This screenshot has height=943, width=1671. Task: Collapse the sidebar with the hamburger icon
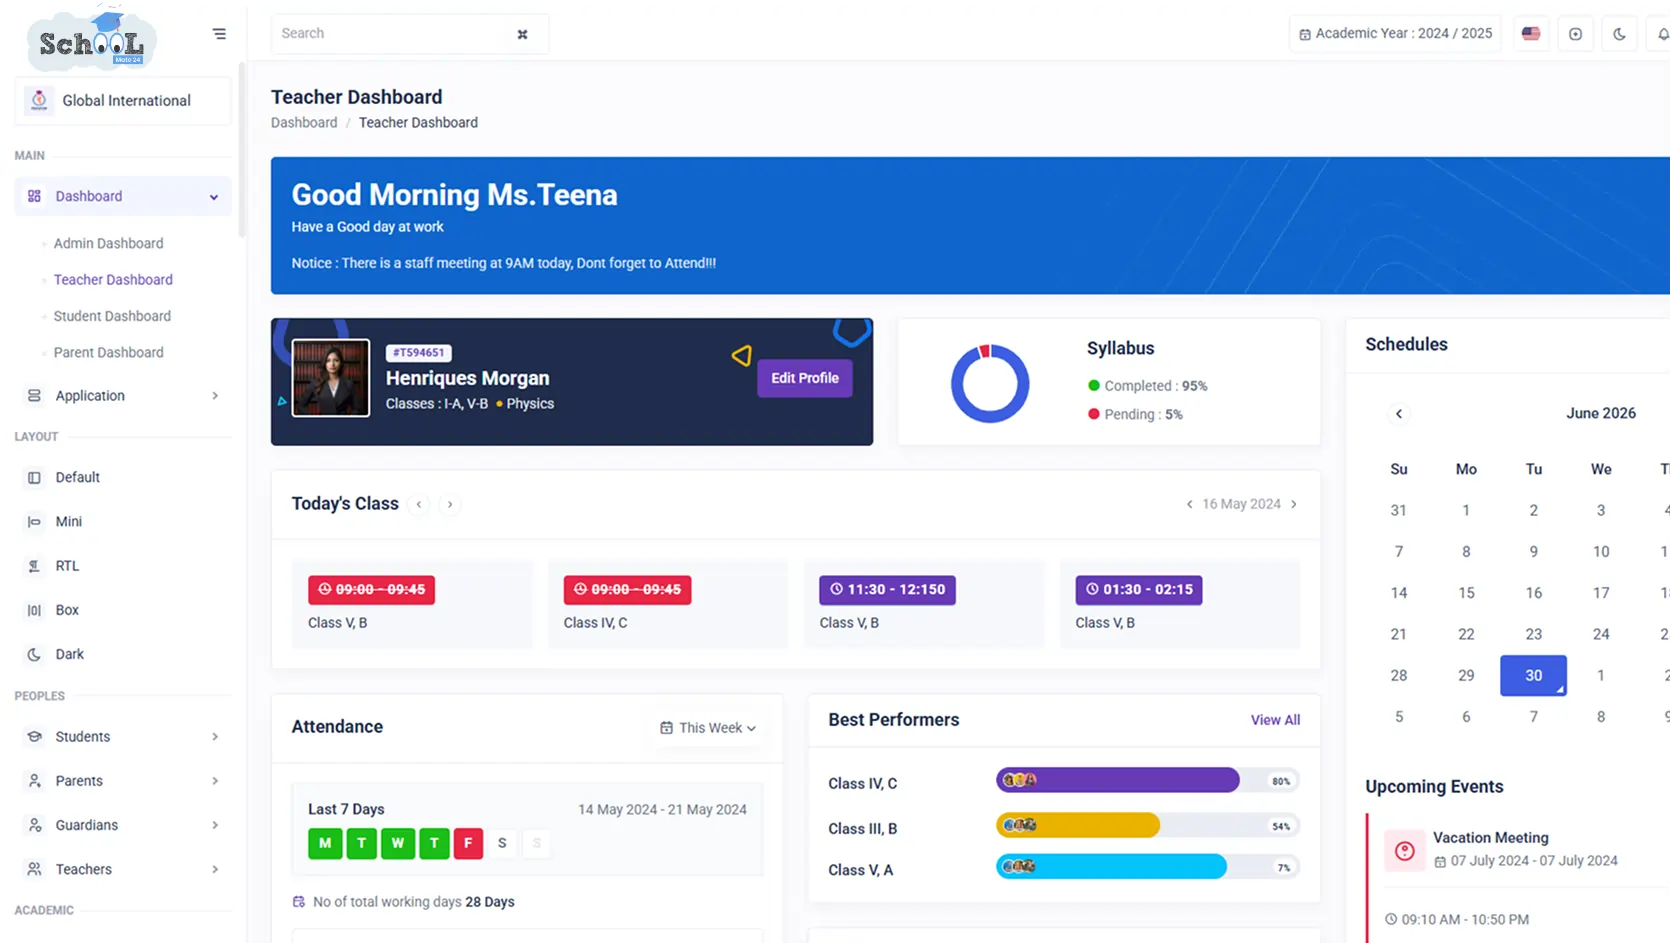click(x=219, y=34)
